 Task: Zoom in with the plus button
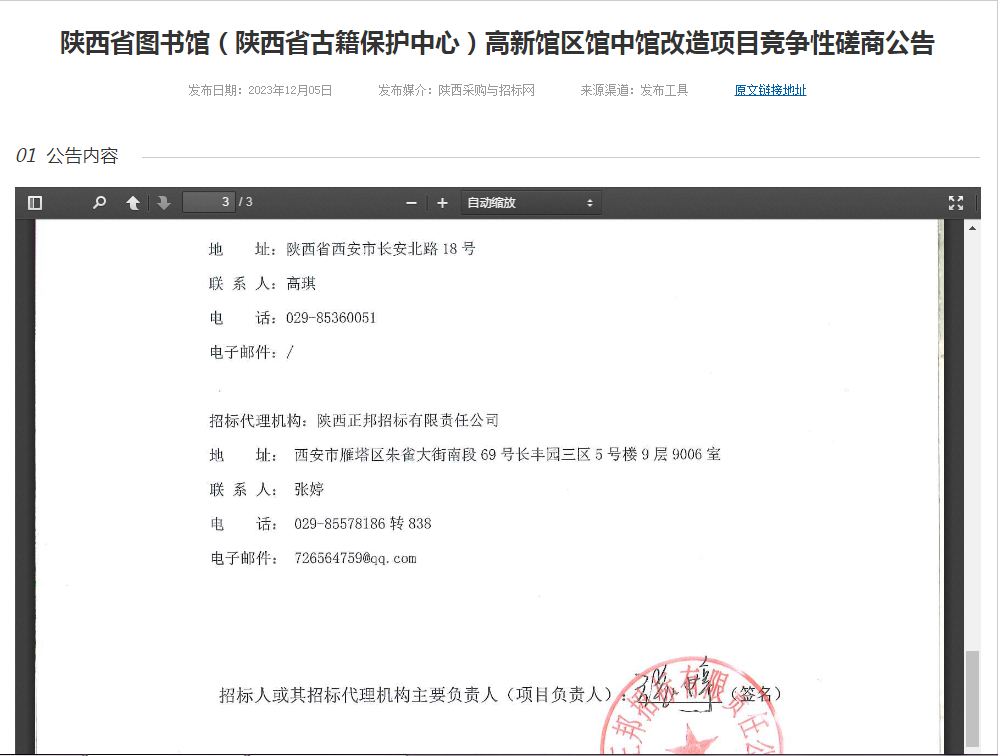[x=442, y=203]
